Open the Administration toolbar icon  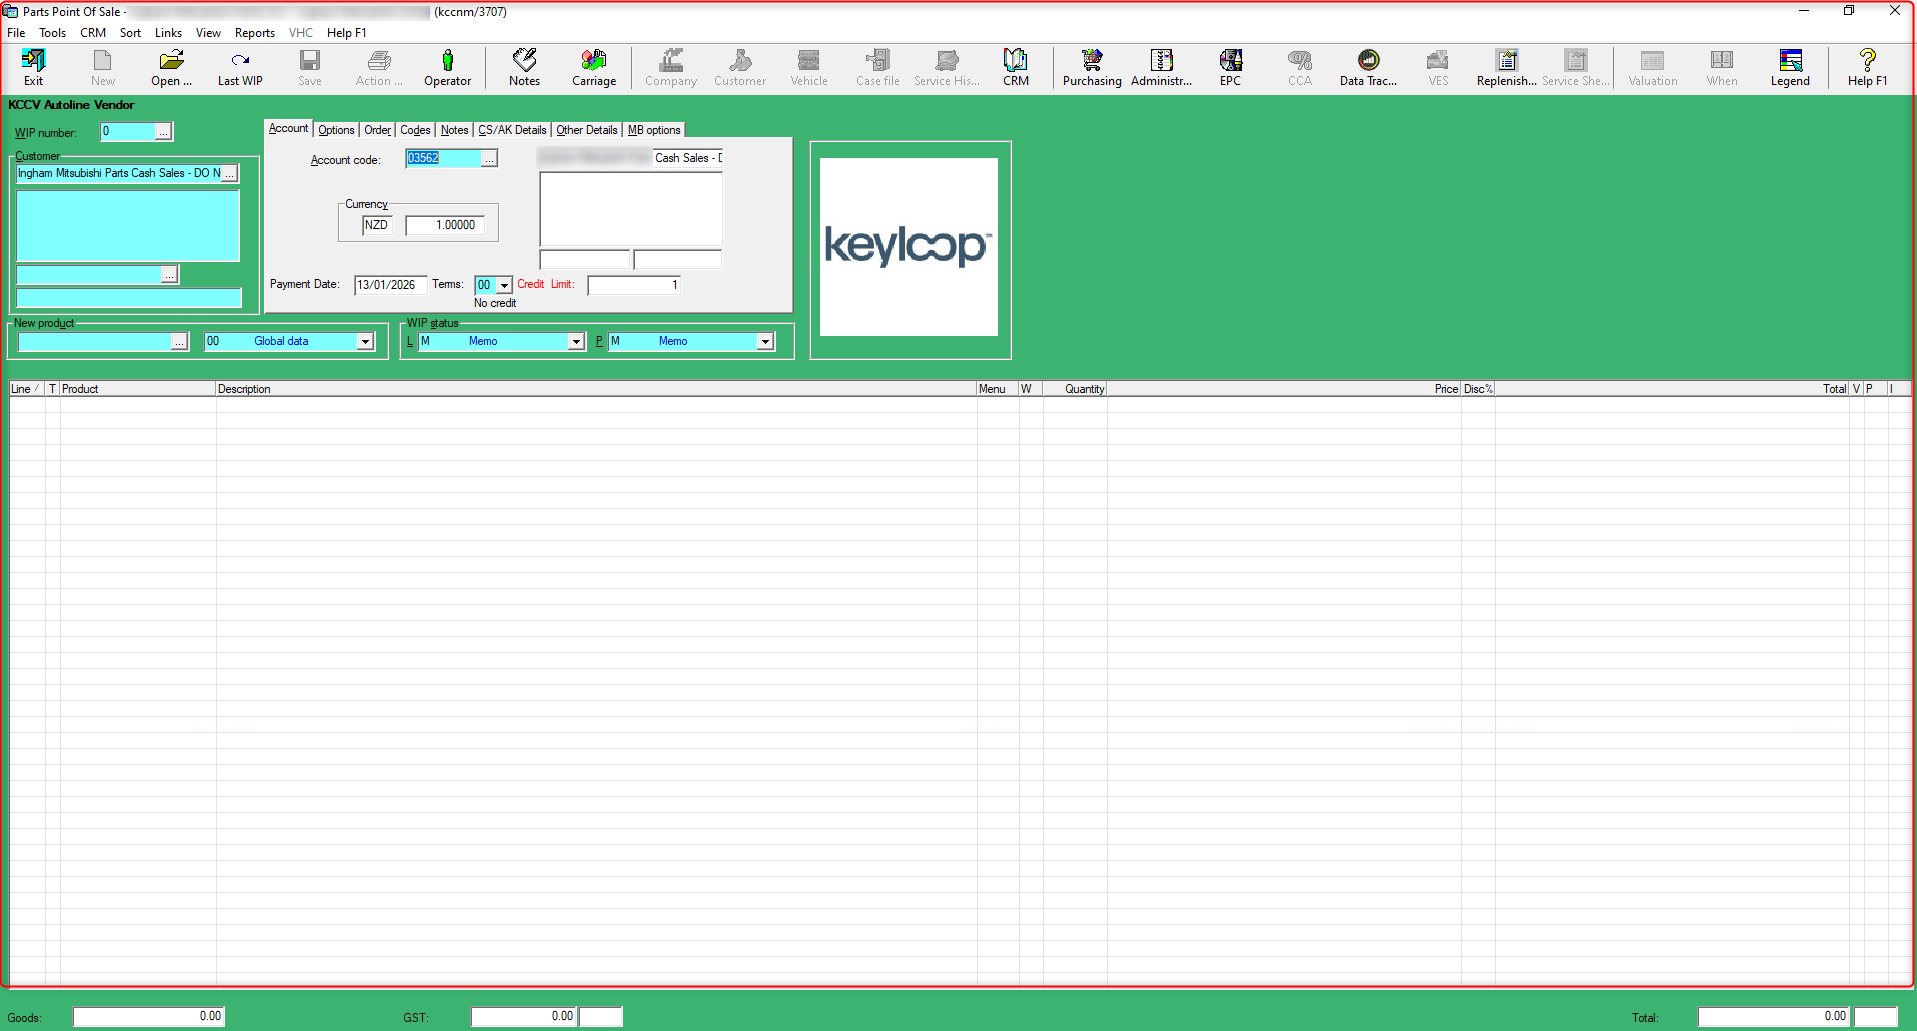1161,68
